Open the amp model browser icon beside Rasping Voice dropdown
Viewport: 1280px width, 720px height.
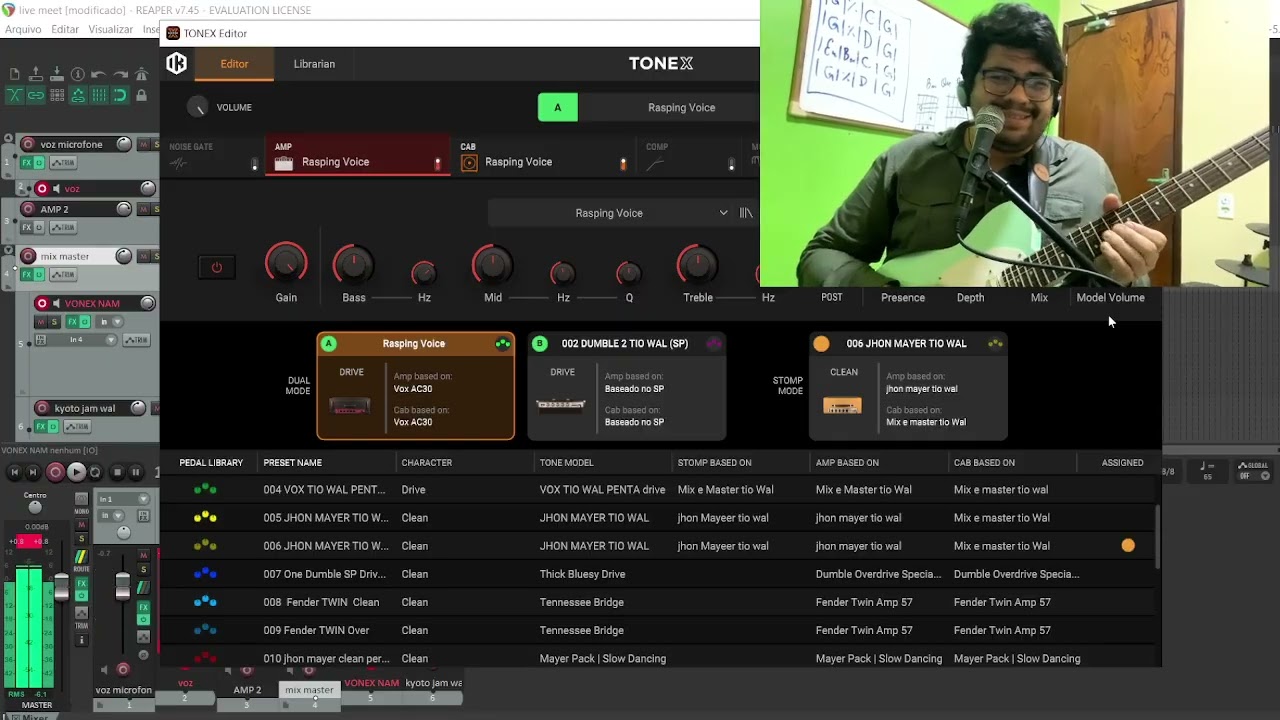[x=746, y=213]
